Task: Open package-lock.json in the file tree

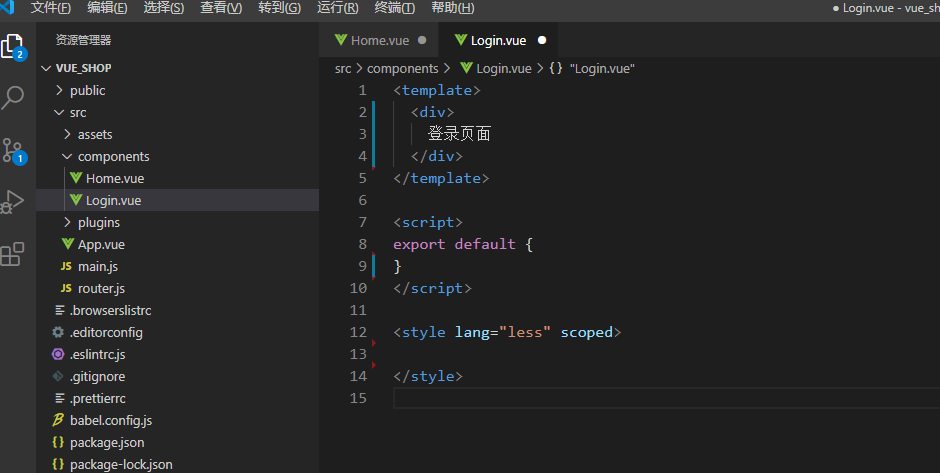Action: pos(121,464)
